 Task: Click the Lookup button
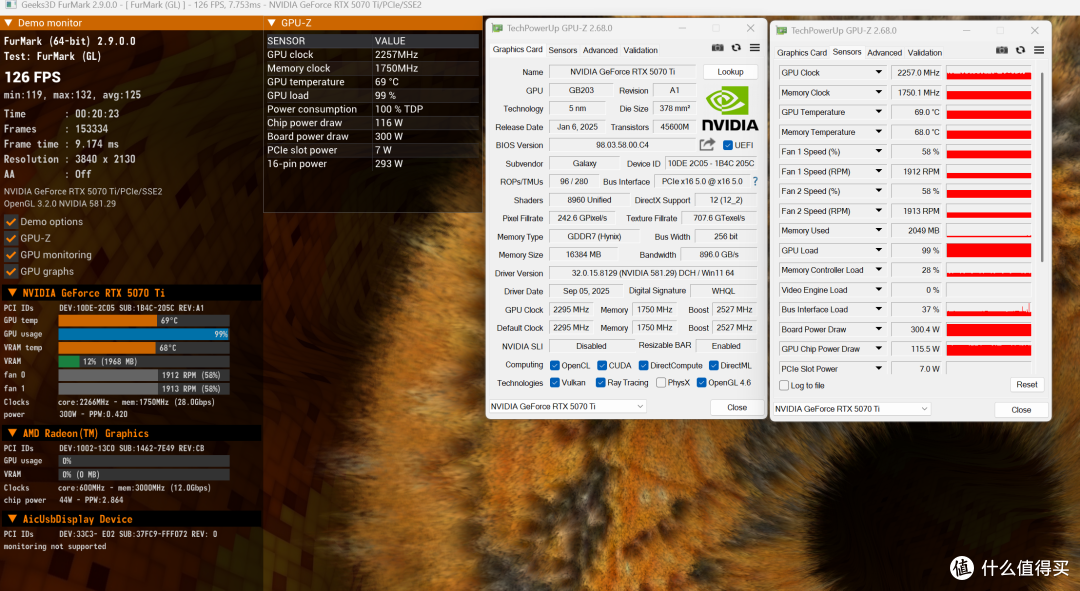730,72
